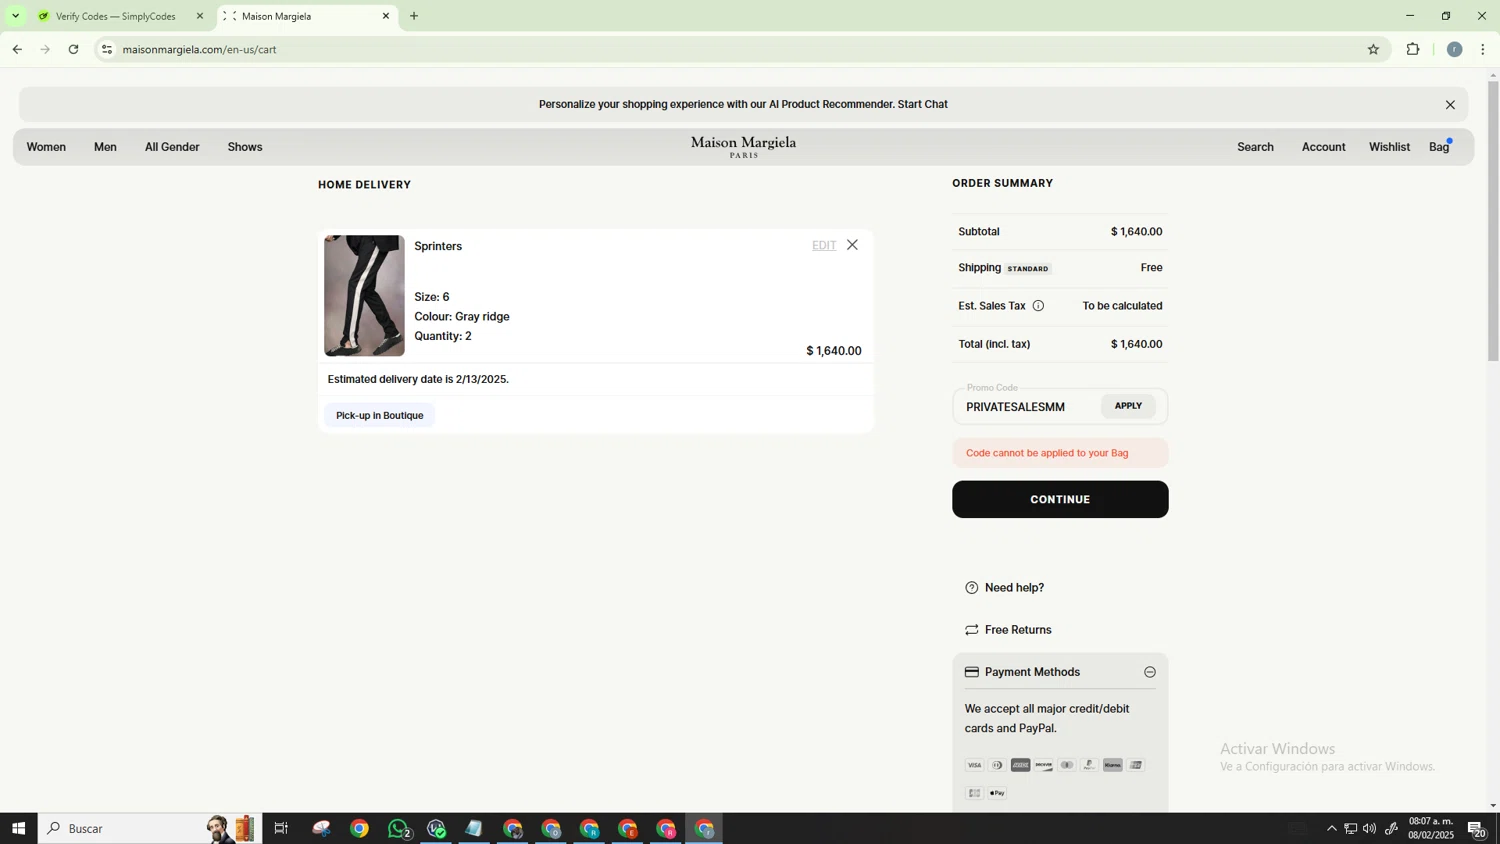Screen dimensions: 1500x844
Task: Switch to the Verify Codes SimplyCodes tab
Action: coord(115,16)
